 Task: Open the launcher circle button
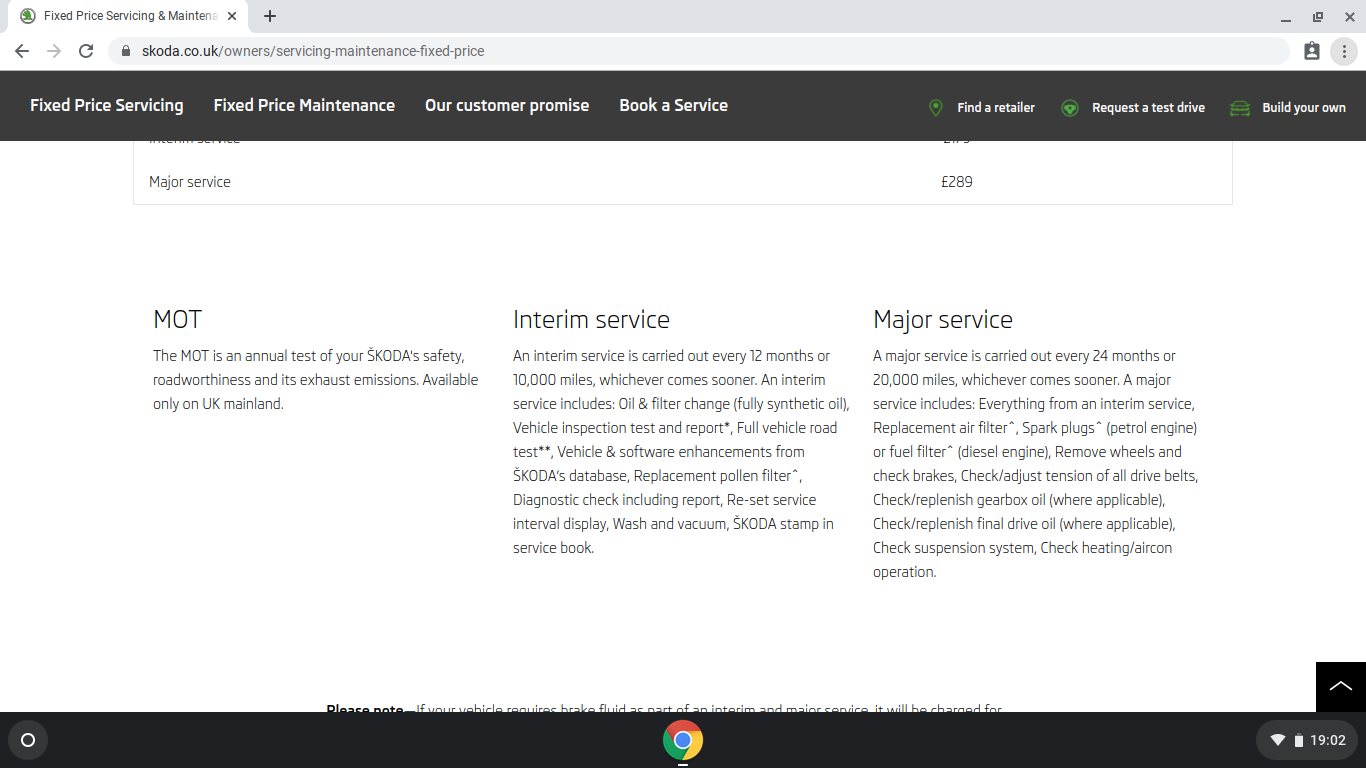pos(28,740)
